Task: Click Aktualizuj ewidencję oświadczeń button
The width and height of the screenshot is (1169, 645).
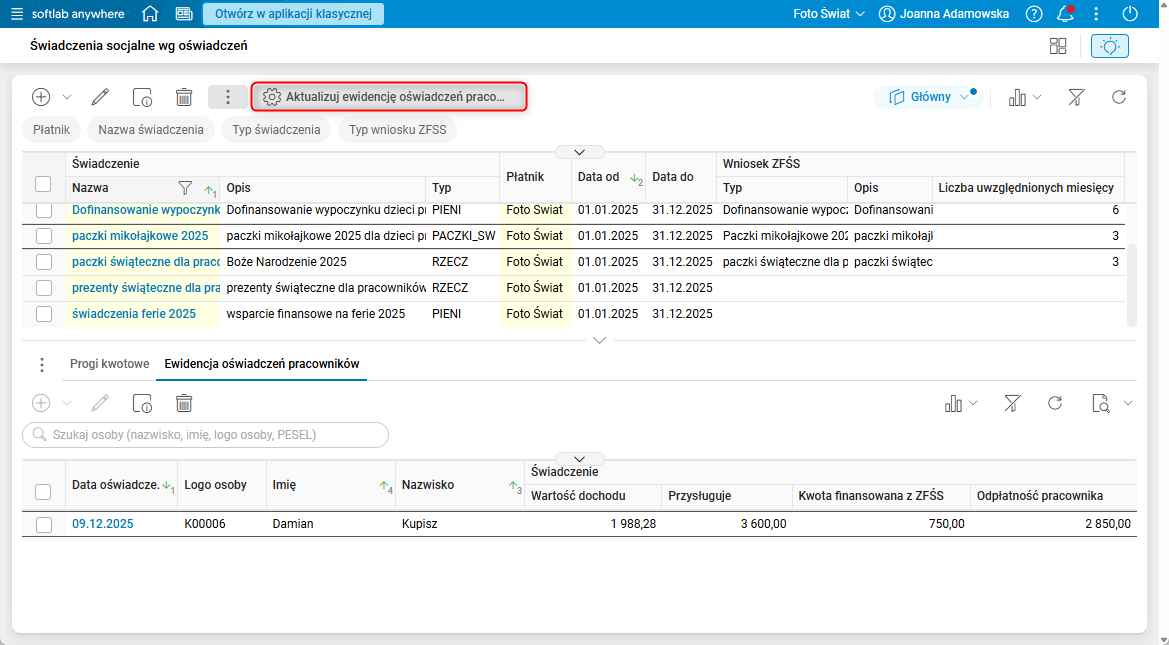Action: tap(389, 97)
